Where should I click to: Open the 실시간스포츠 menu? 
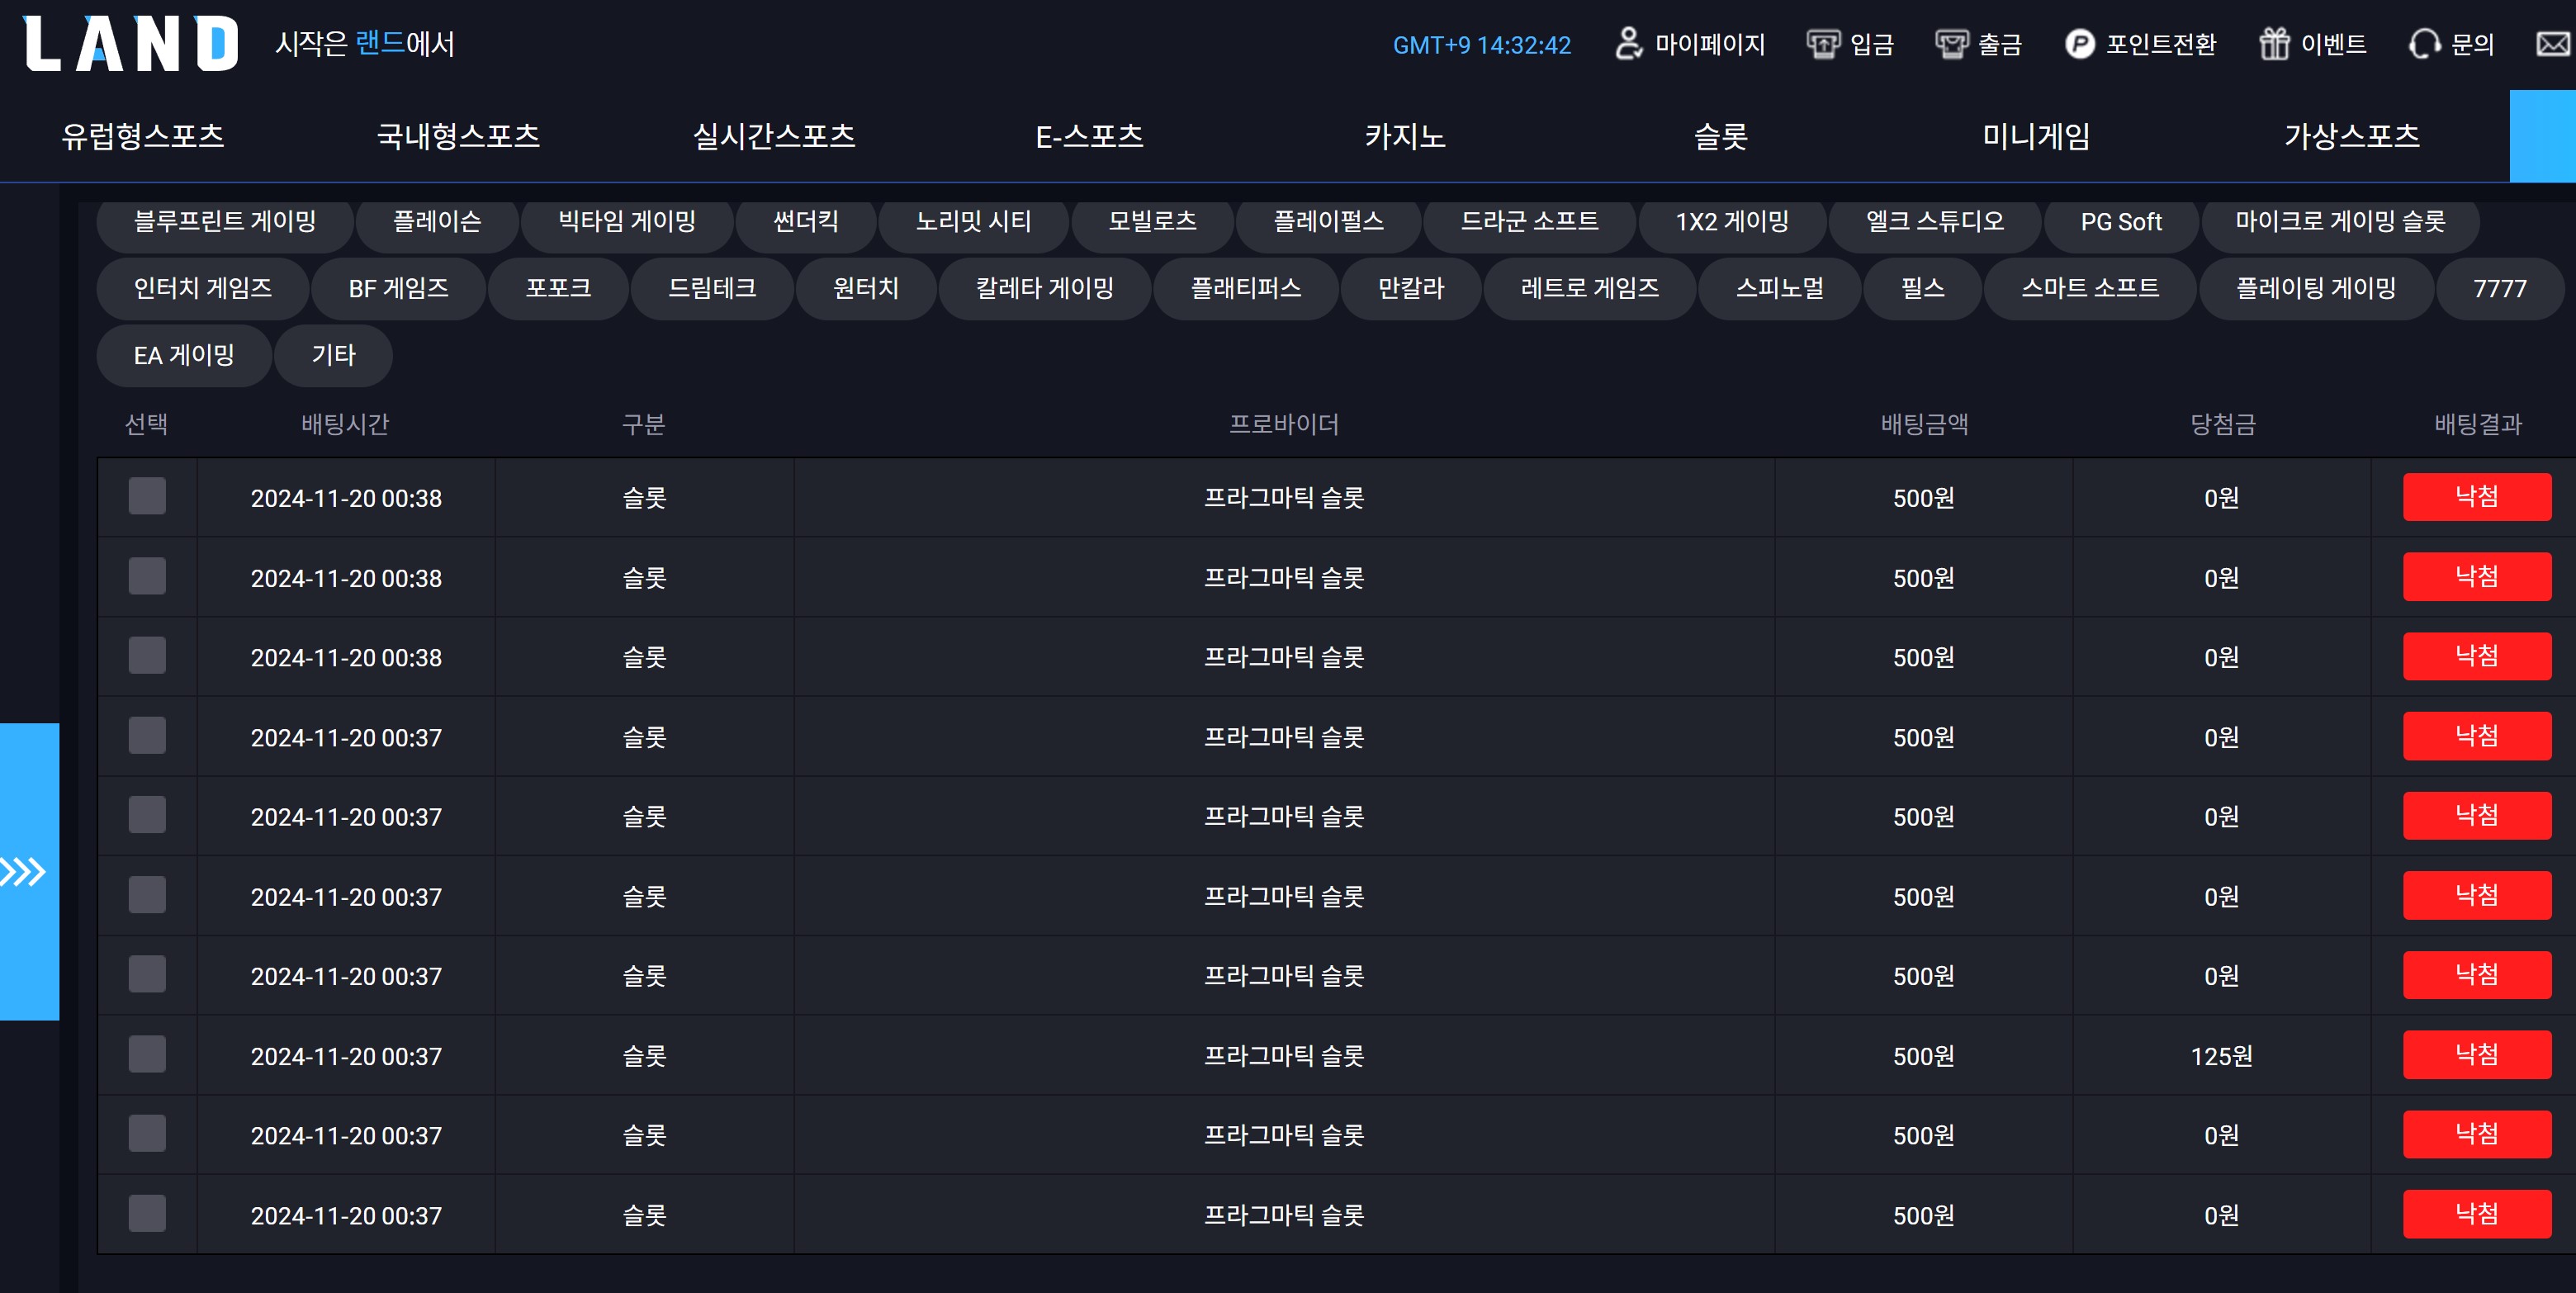(x=774, y=136)
